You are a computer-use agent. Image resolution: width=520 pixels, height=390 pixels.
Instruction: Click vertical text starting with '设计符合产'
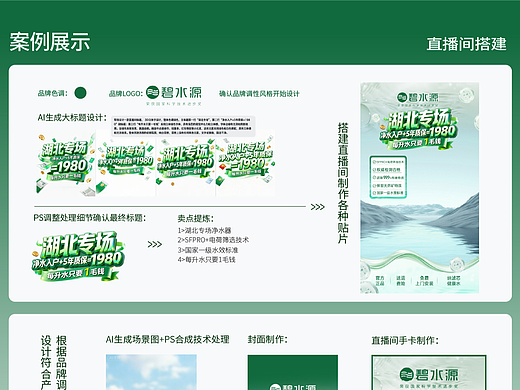coord(46,363)
